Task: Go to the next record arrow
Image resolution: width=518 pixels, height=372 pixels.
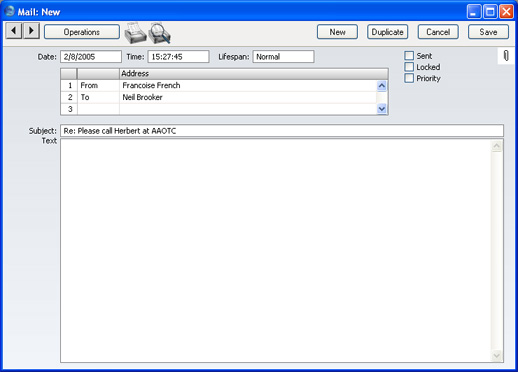Action: click(x=31, y=31)
